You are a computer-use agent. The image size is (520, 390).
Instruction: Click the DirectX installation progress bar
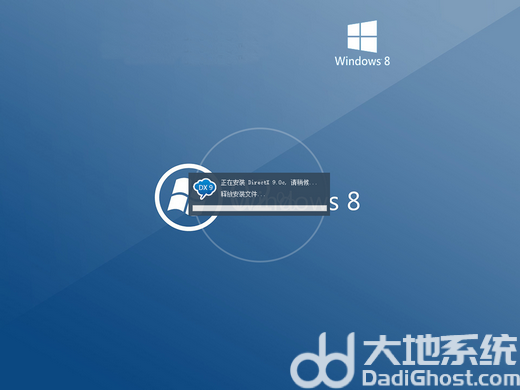coord(259,208)
